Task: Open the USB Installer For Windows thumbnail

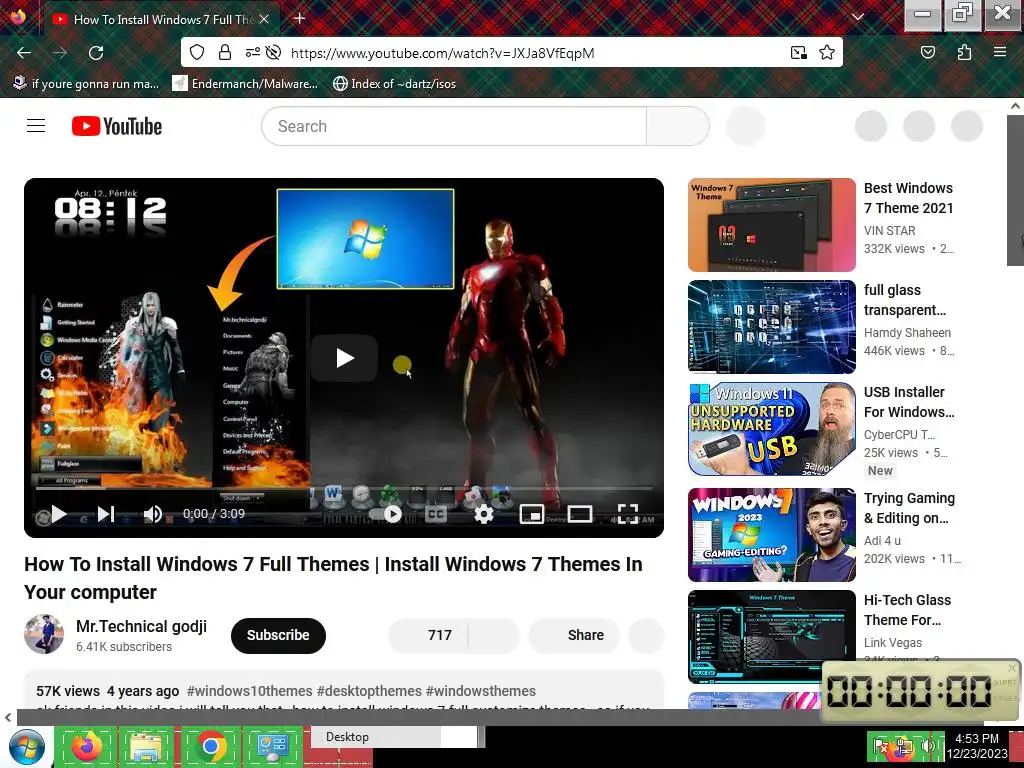Action: click(771, 429)
